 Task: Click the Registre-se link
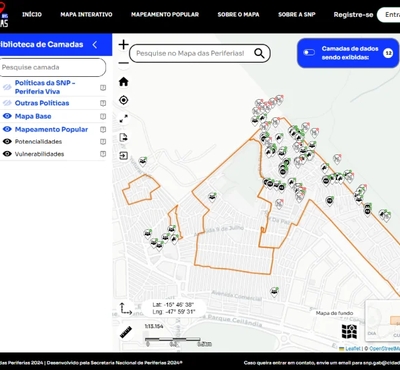353,15
